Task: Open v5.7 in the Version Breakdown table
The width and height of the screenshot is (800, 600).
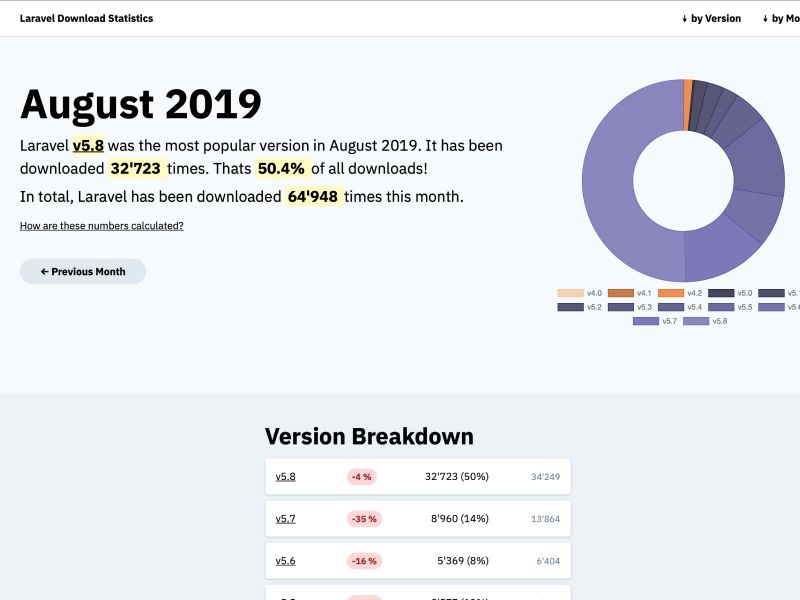Action: click(x=285, y=518)
